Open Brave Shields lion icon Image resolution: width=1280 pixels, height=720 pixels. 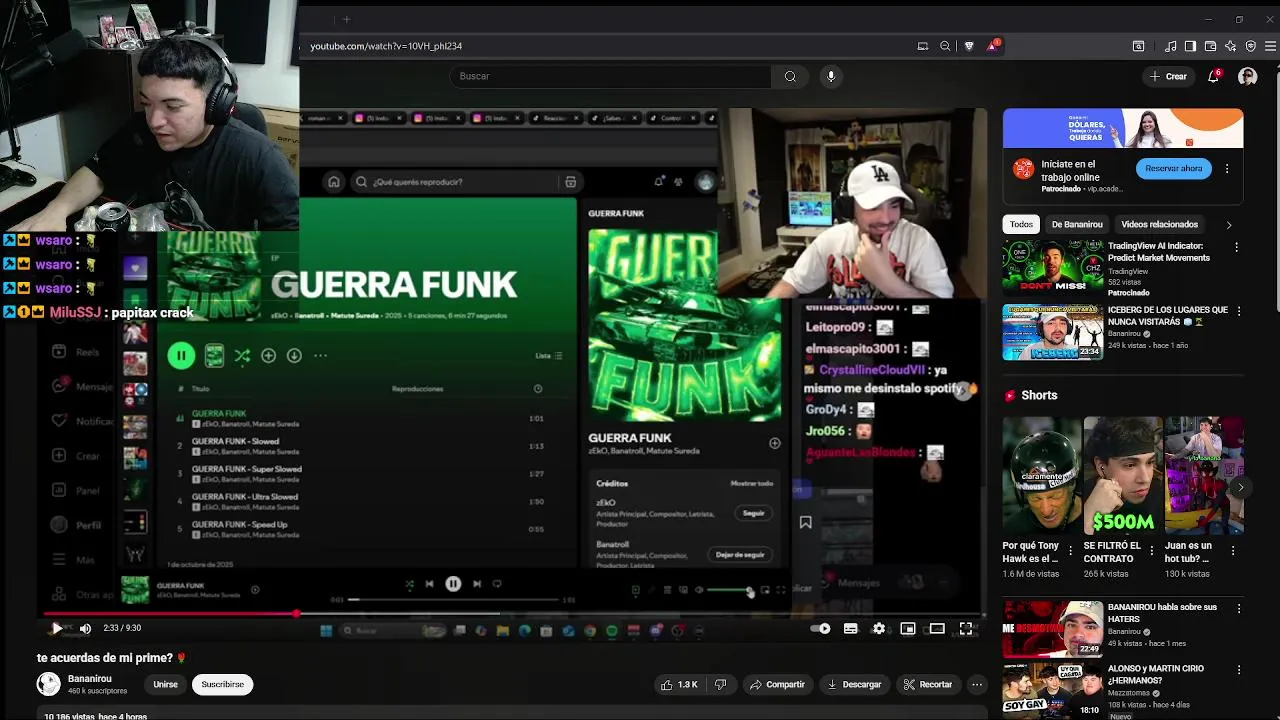969,46
